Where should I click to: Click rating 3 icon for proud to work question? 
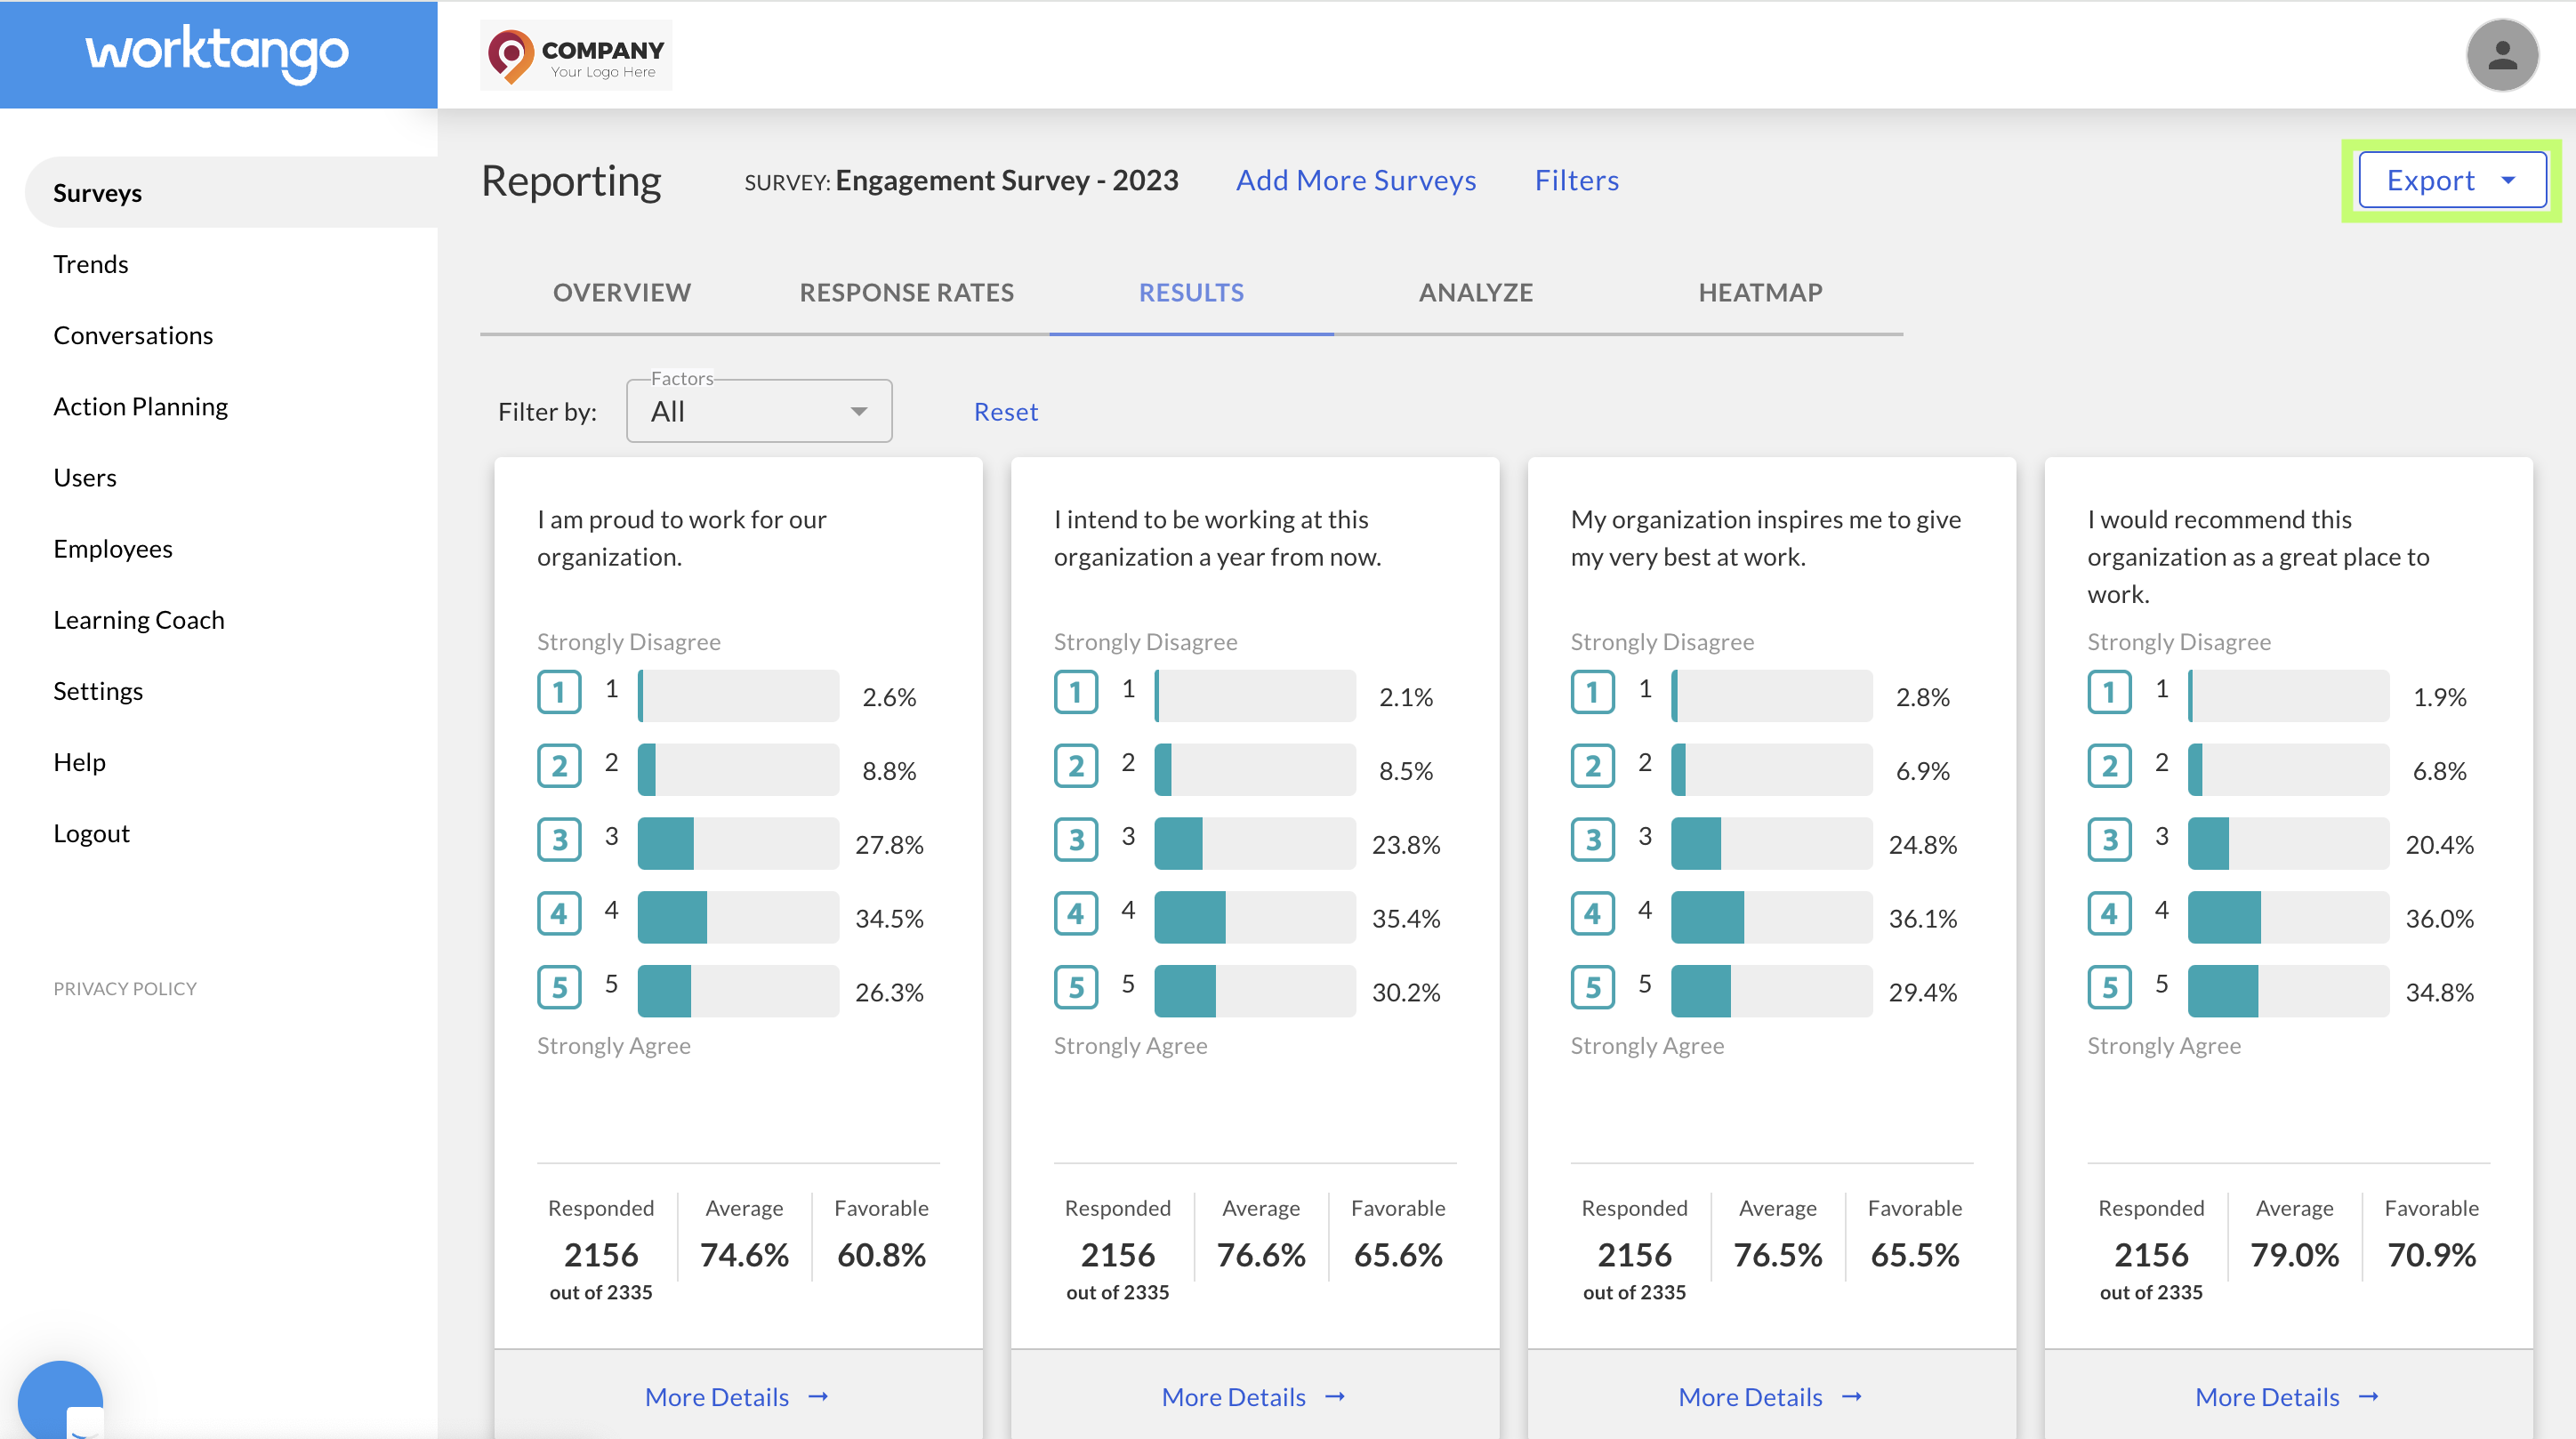coord(559,840)
